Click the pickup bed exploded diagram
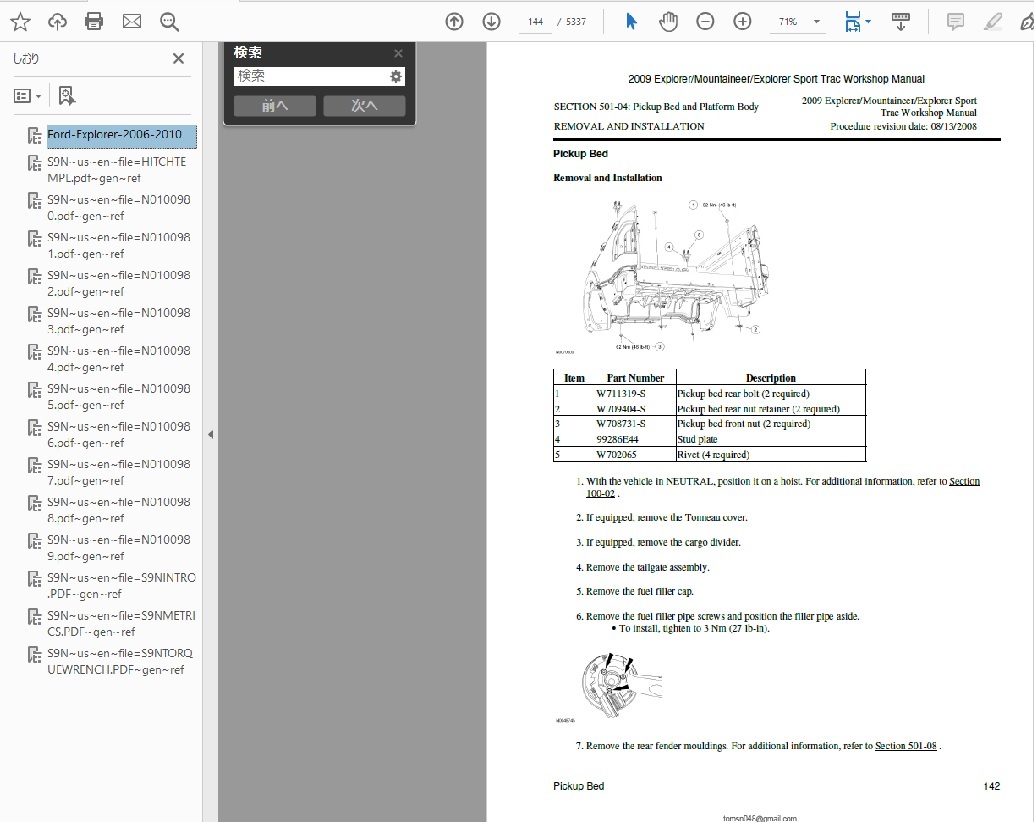Viewport: 1034px width, 822px height. click(x=675, y=274)
